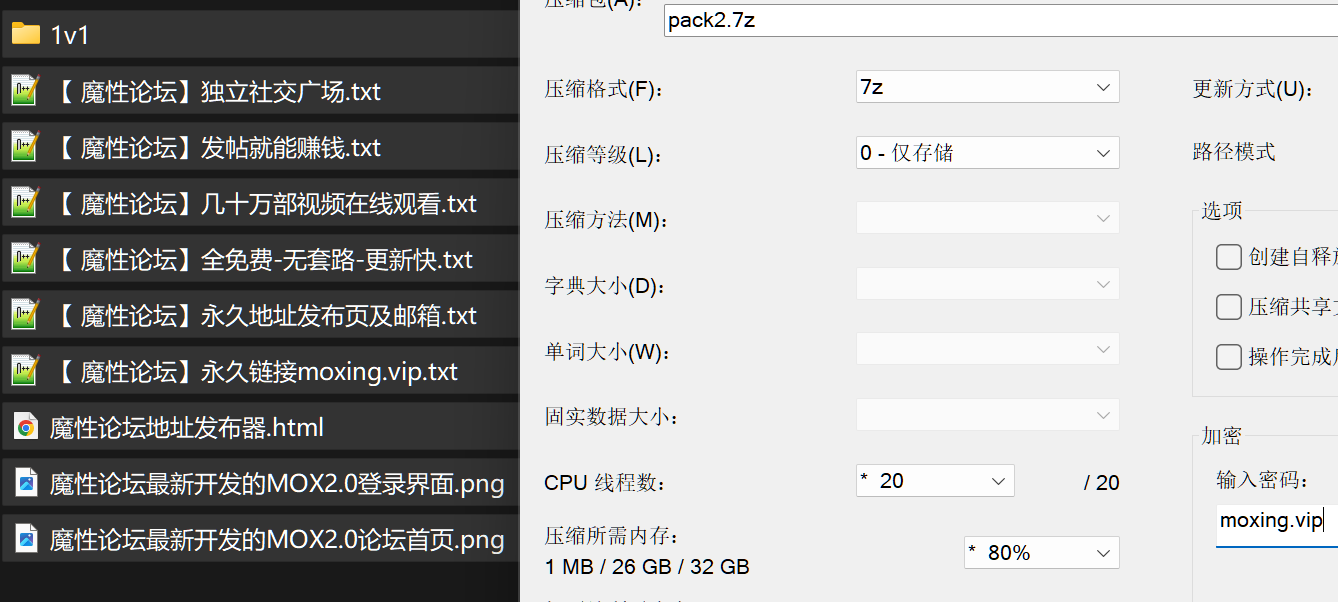Click the 1v1 folder icon
Image resolution: width=1338 pixels, height=602 pixels.
tap(26, 35)
